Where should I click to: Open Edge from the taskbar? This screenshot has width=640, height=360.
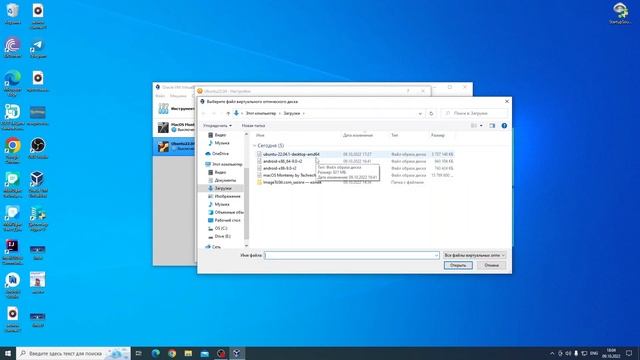[156, 353]
